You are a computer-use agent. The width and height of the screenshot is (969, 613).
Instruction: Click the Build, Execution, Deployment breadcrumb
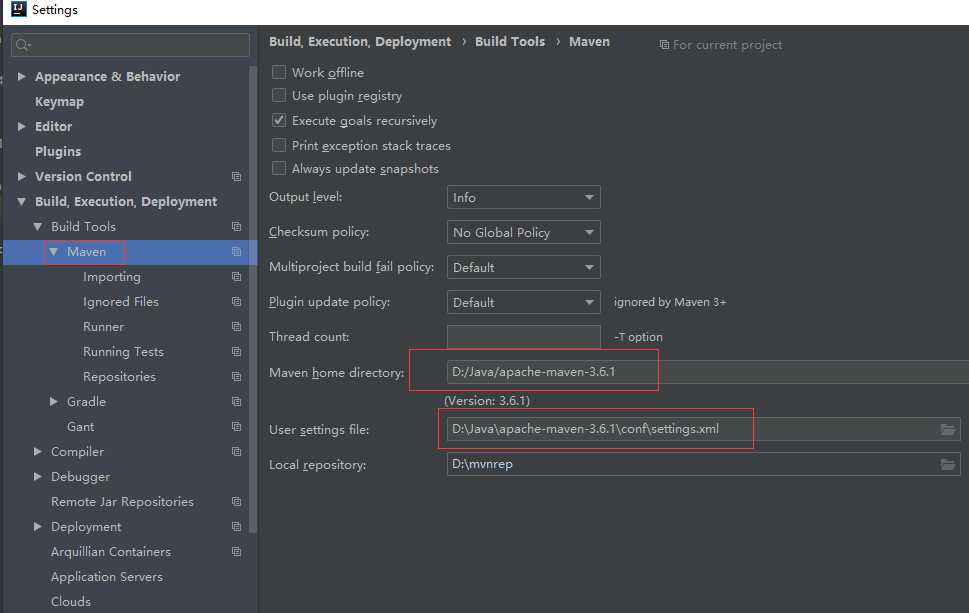[360, 42]
